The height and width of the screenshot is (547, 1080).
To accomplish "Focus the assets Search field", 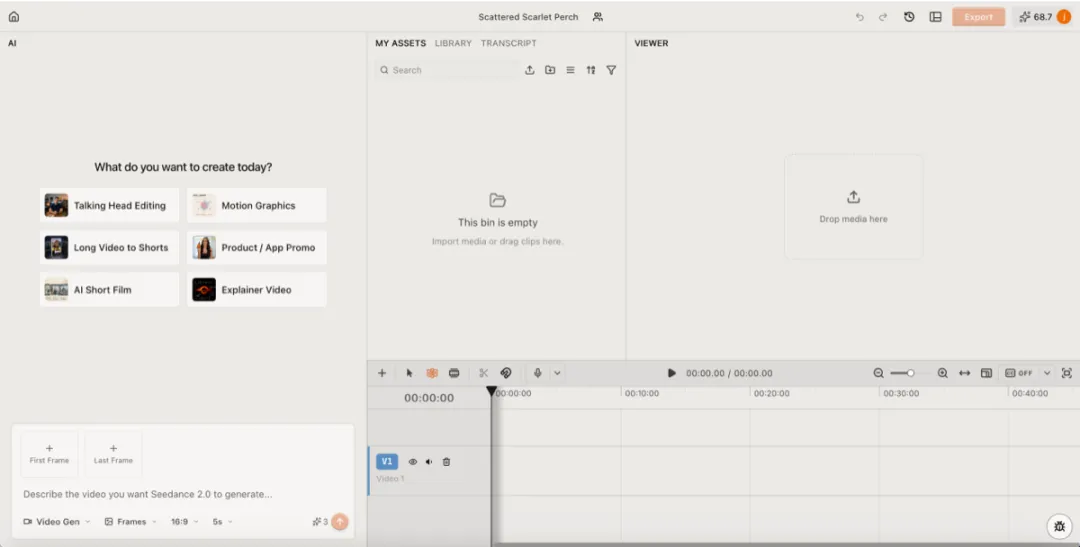I will (448, 70).
